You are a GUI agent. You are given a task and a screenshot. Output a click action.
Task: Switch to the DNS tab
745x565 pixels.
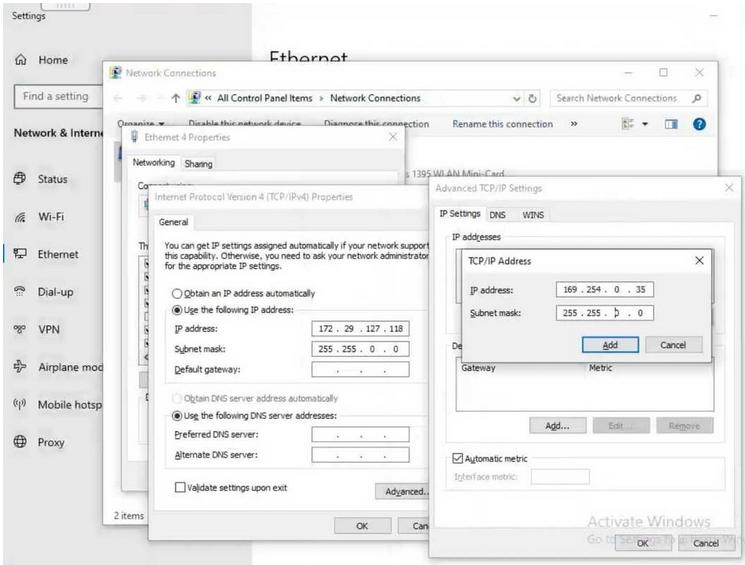point(497,214)
